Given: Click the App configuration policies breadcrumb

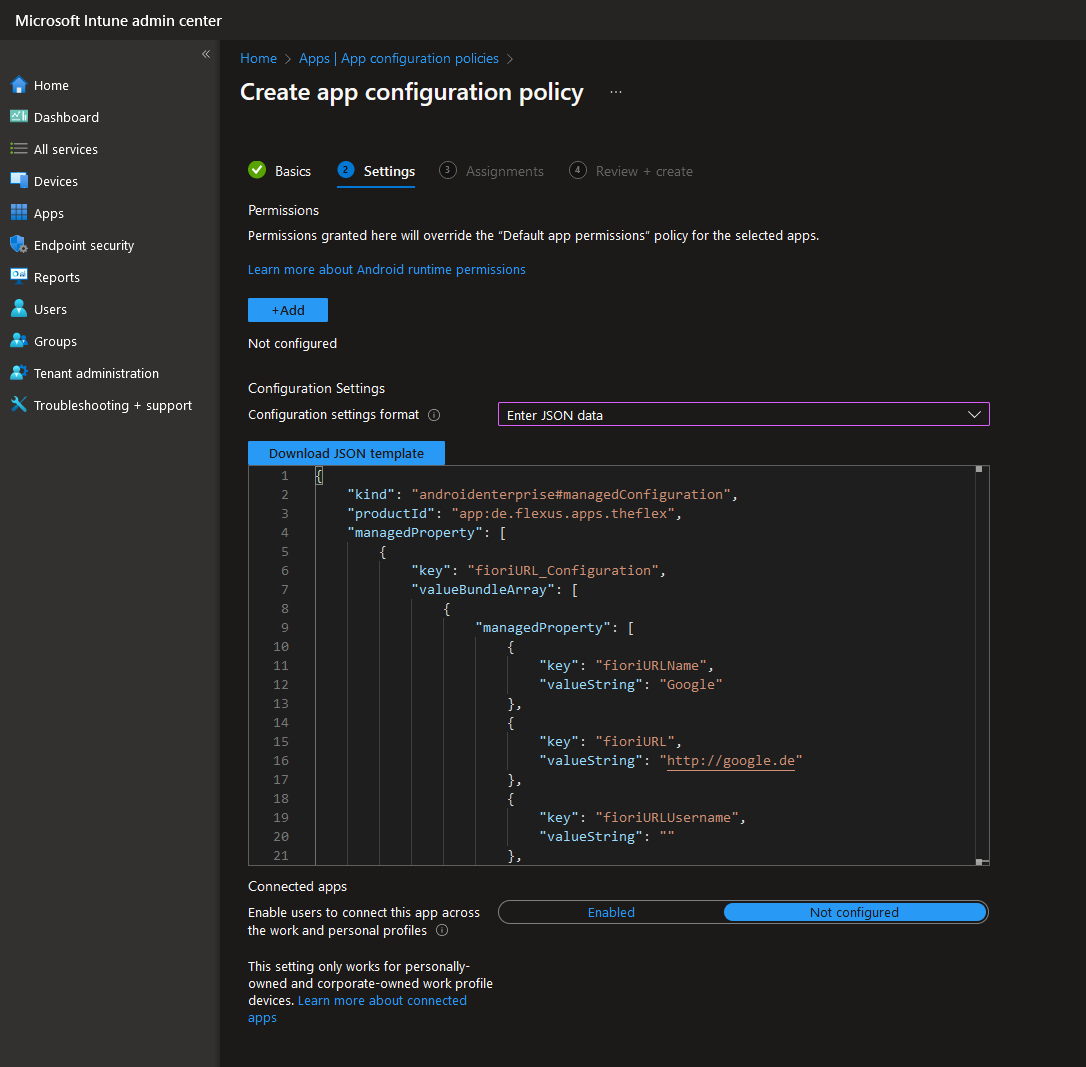Looking at the screenshot, I should [419, 58].
